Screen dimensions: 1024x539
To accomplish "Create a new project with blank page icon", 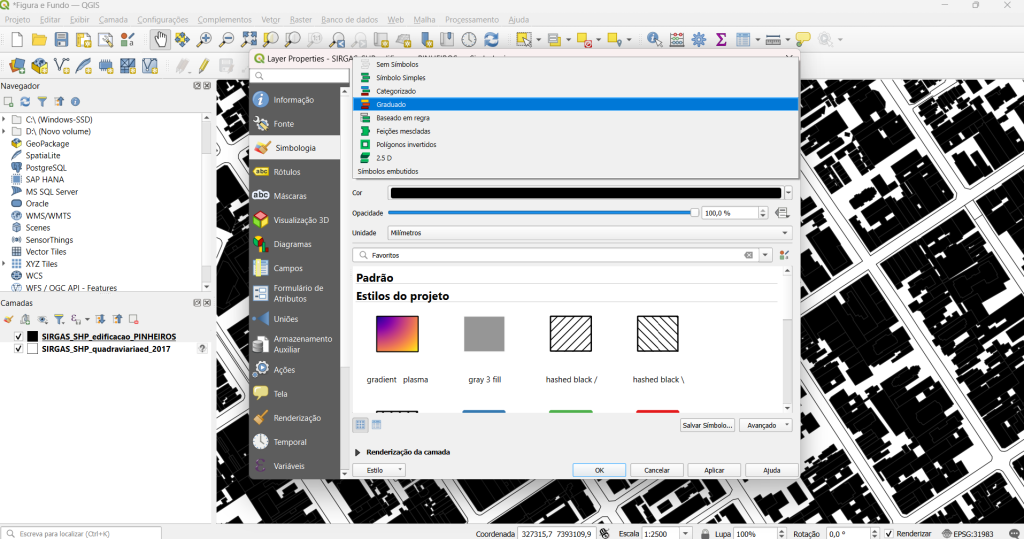I will click(x=17, y=40).
